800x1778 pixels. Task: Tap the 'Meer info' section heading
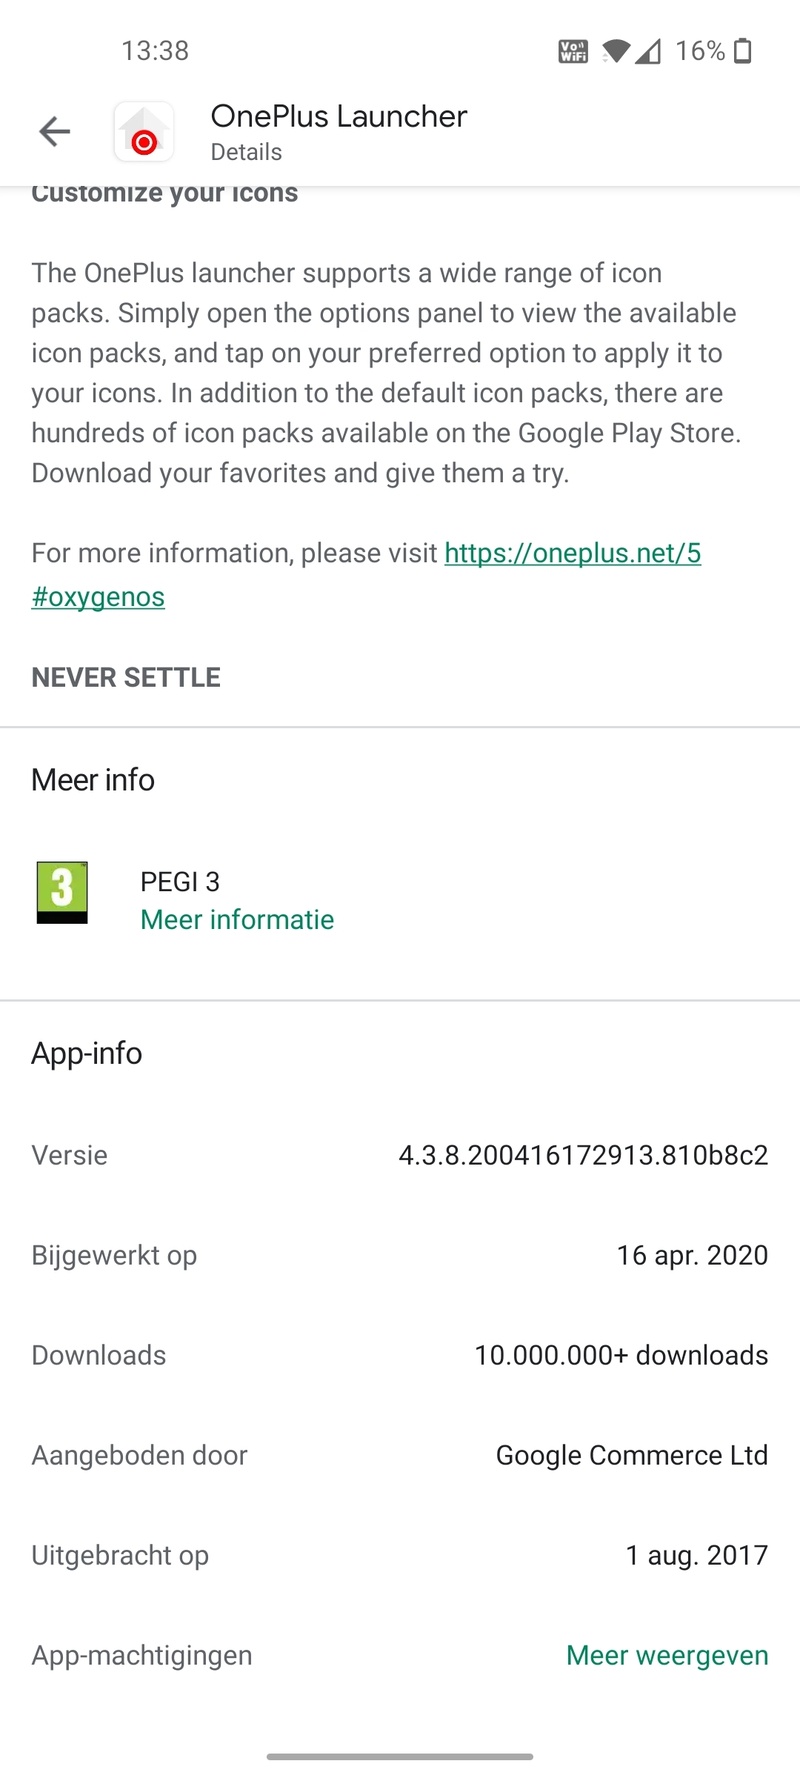(x=93, y=780)
